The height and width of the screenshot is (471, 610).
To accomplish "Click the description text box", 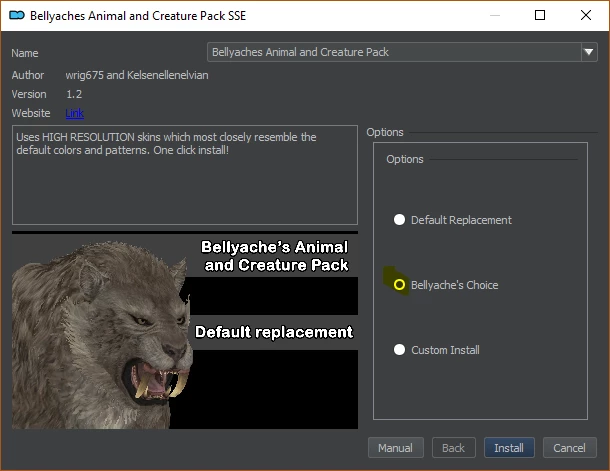I will pos(185,175).
